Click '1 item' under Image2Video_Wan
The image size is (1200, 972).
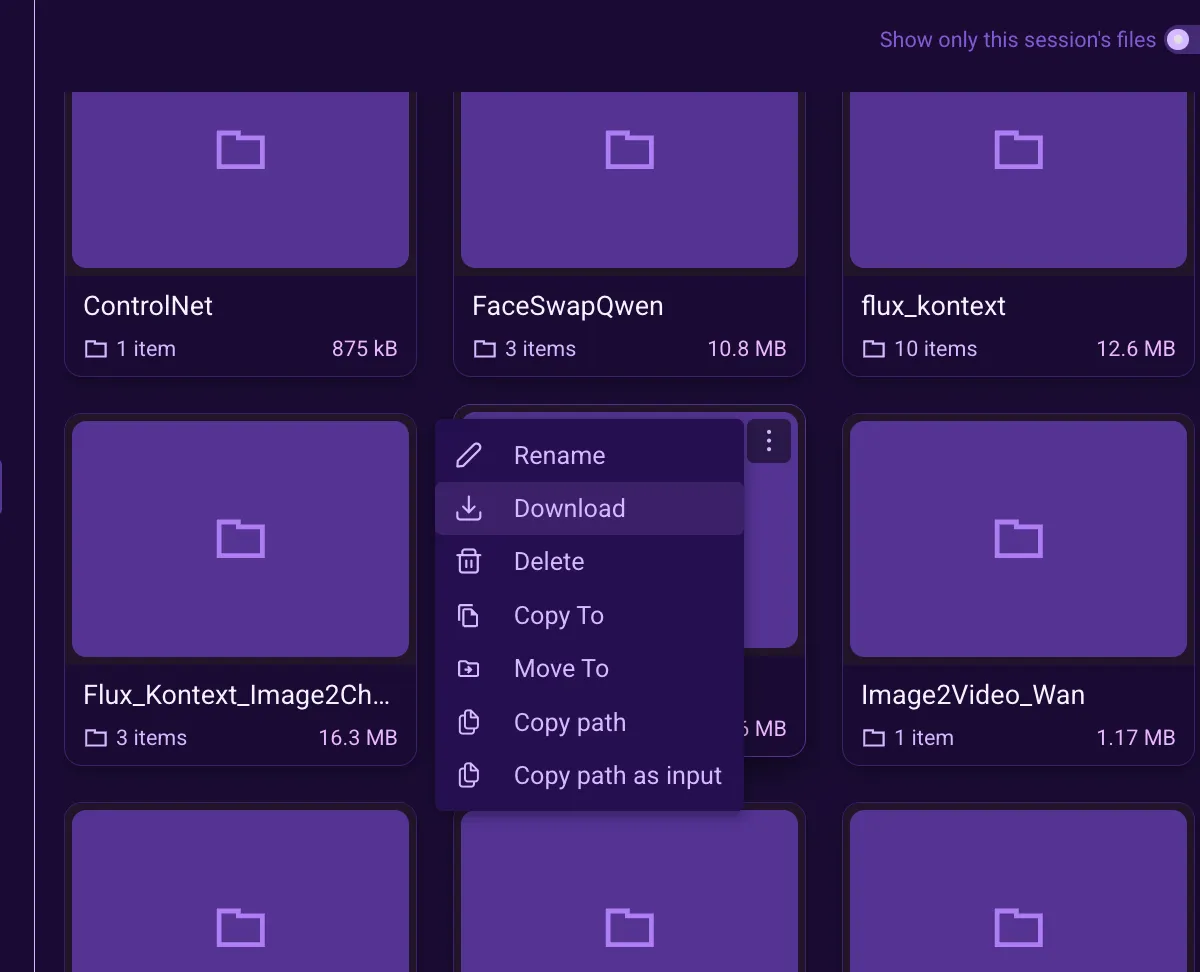924,738
